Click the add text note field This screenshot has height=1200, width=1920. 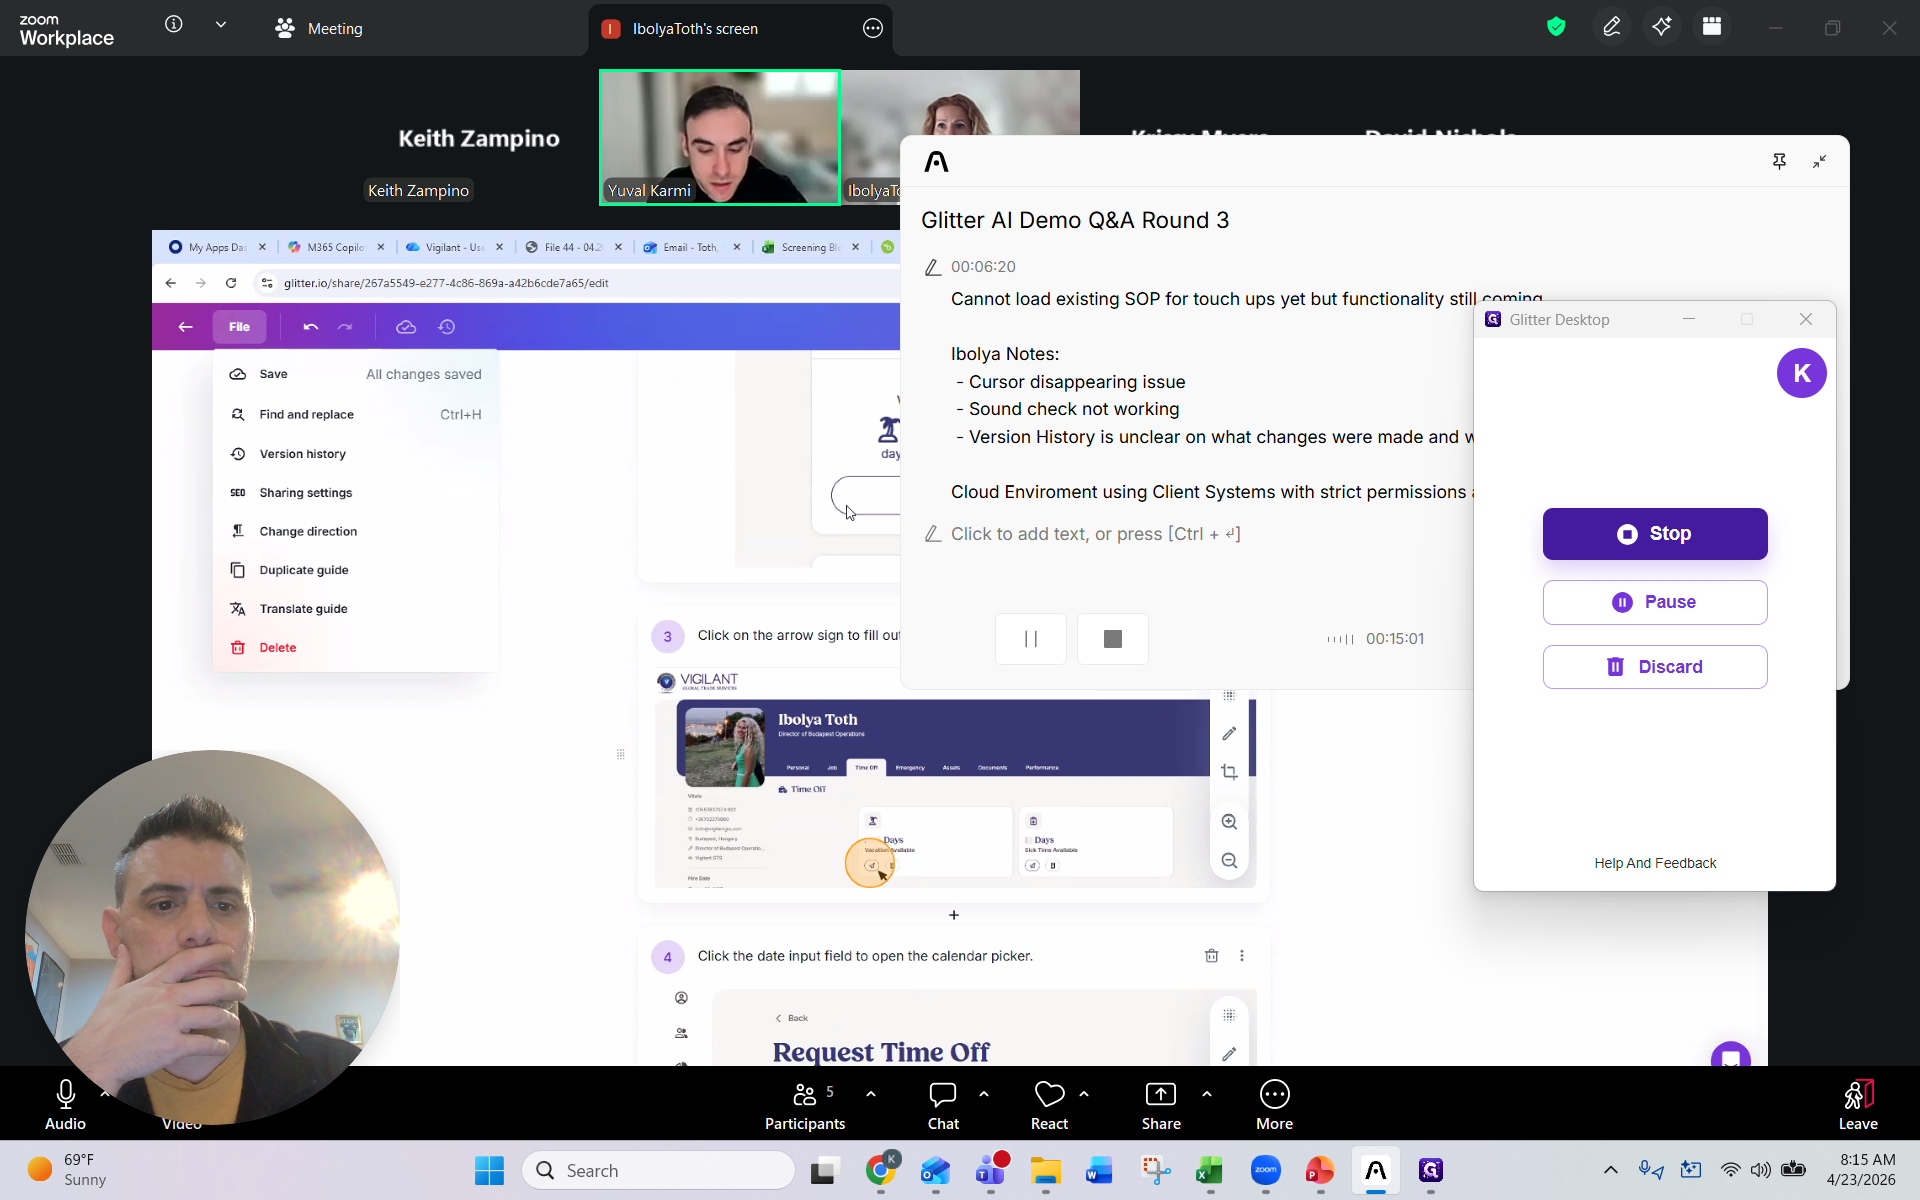(1095, 534)
